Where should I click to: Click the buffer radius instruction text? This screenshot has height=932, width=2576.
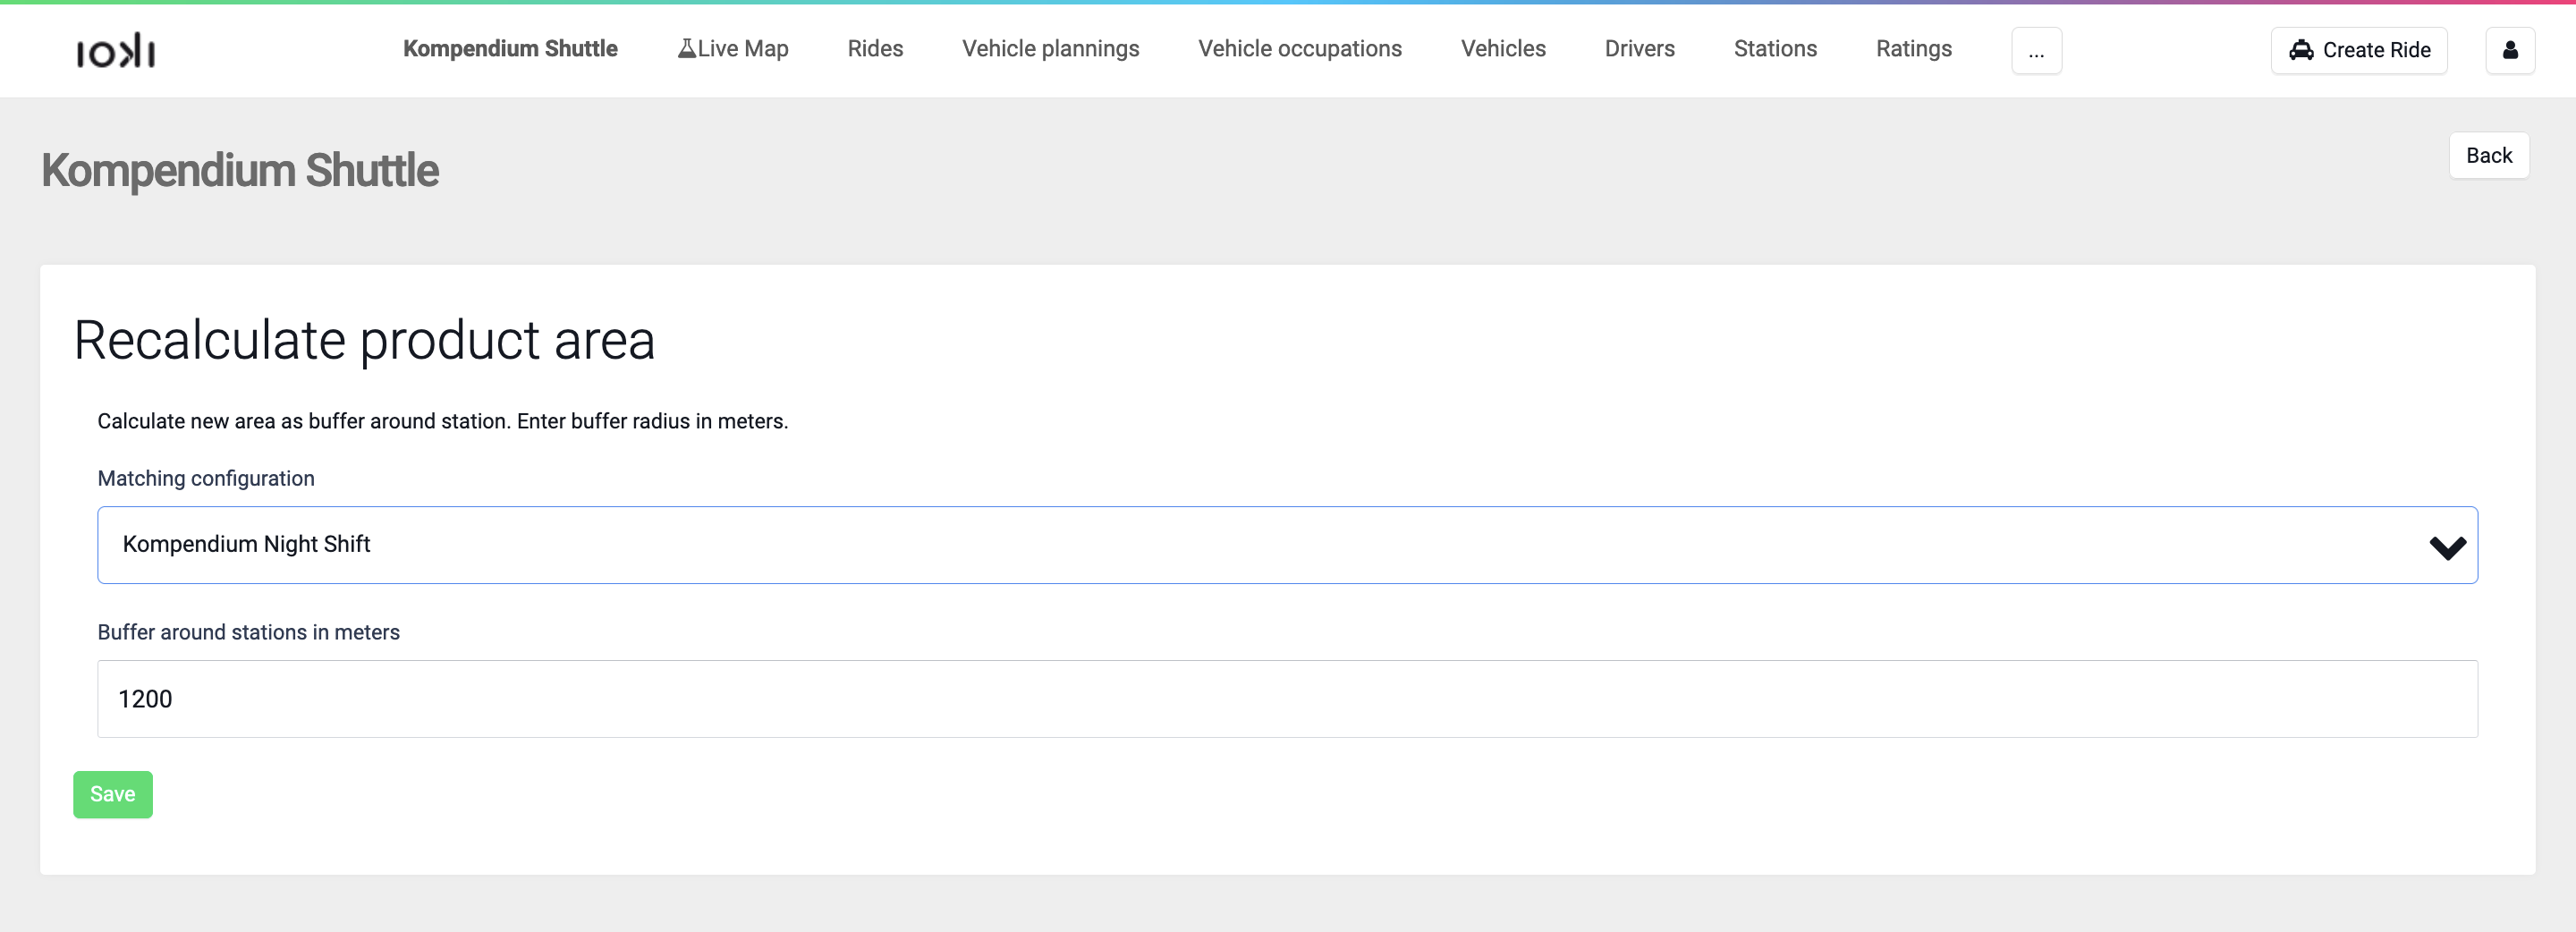[x=442, y=421]
